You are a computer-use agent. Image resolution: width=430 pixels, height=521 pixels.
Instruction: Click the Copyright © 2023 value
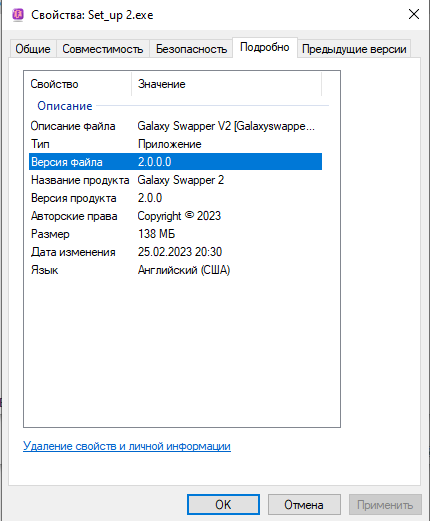(179, 216)
